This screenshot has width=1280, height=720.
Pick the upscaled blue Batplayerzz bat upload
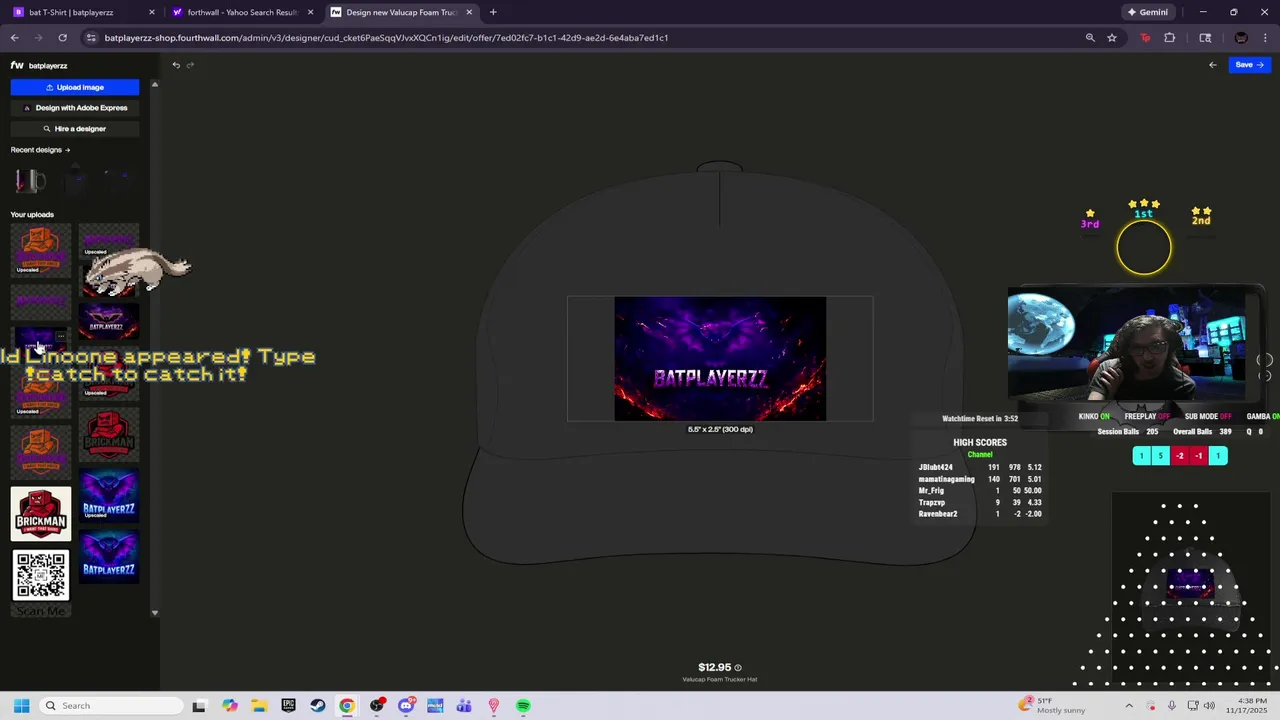(x=109, y=496)
